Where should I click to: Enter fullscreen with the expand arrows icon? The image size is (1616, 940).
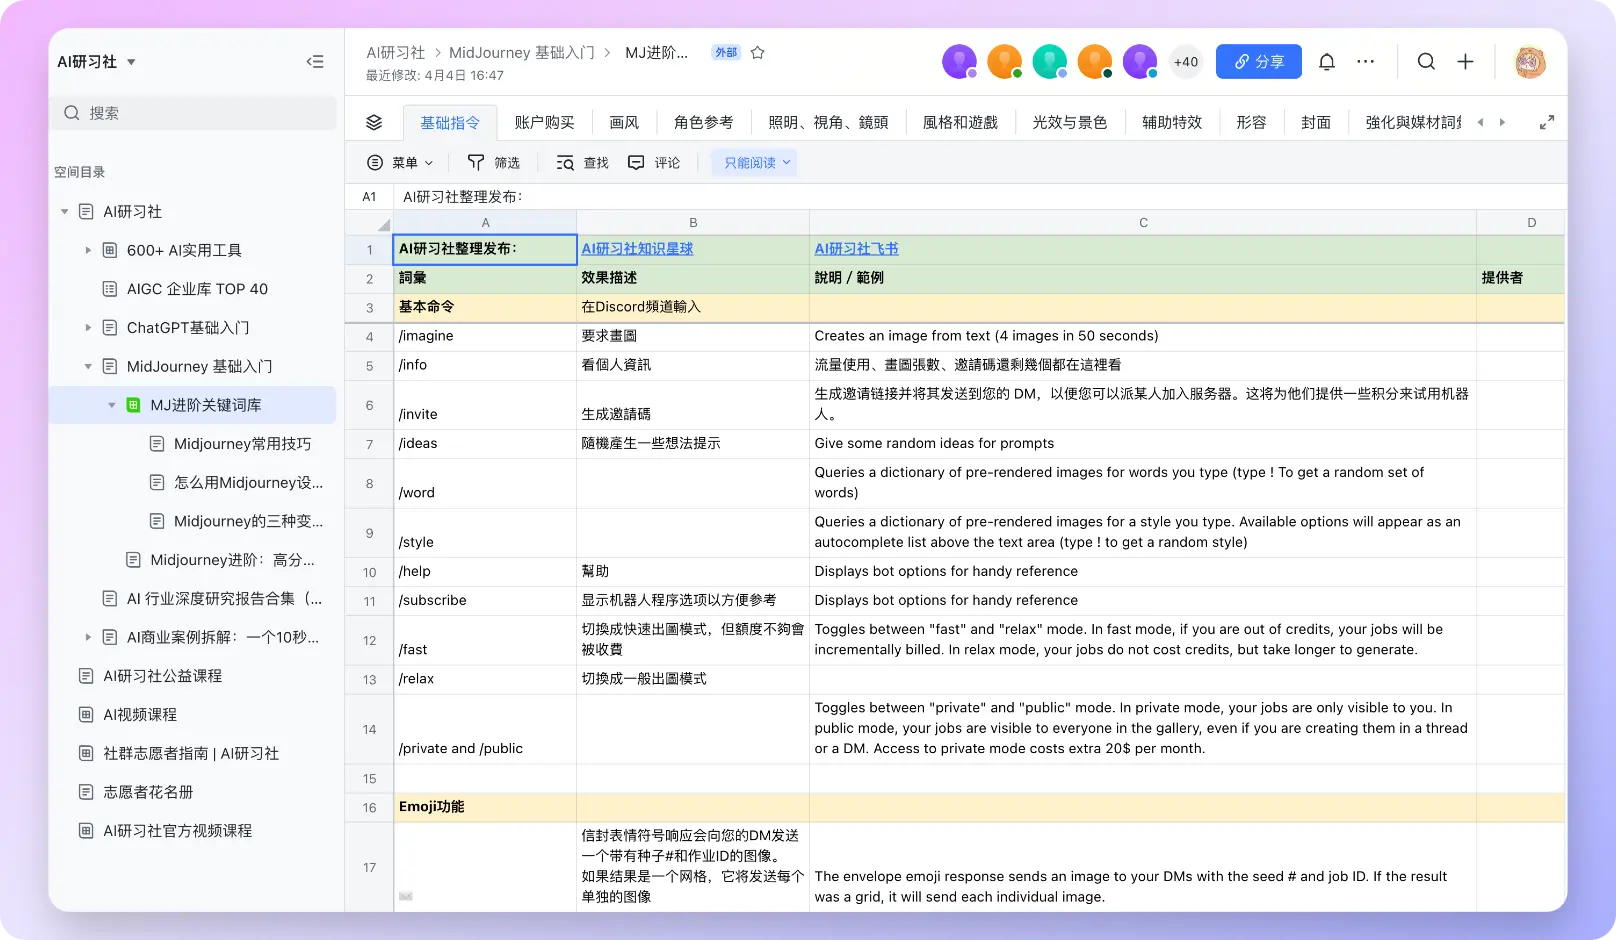click(1546, 122)
